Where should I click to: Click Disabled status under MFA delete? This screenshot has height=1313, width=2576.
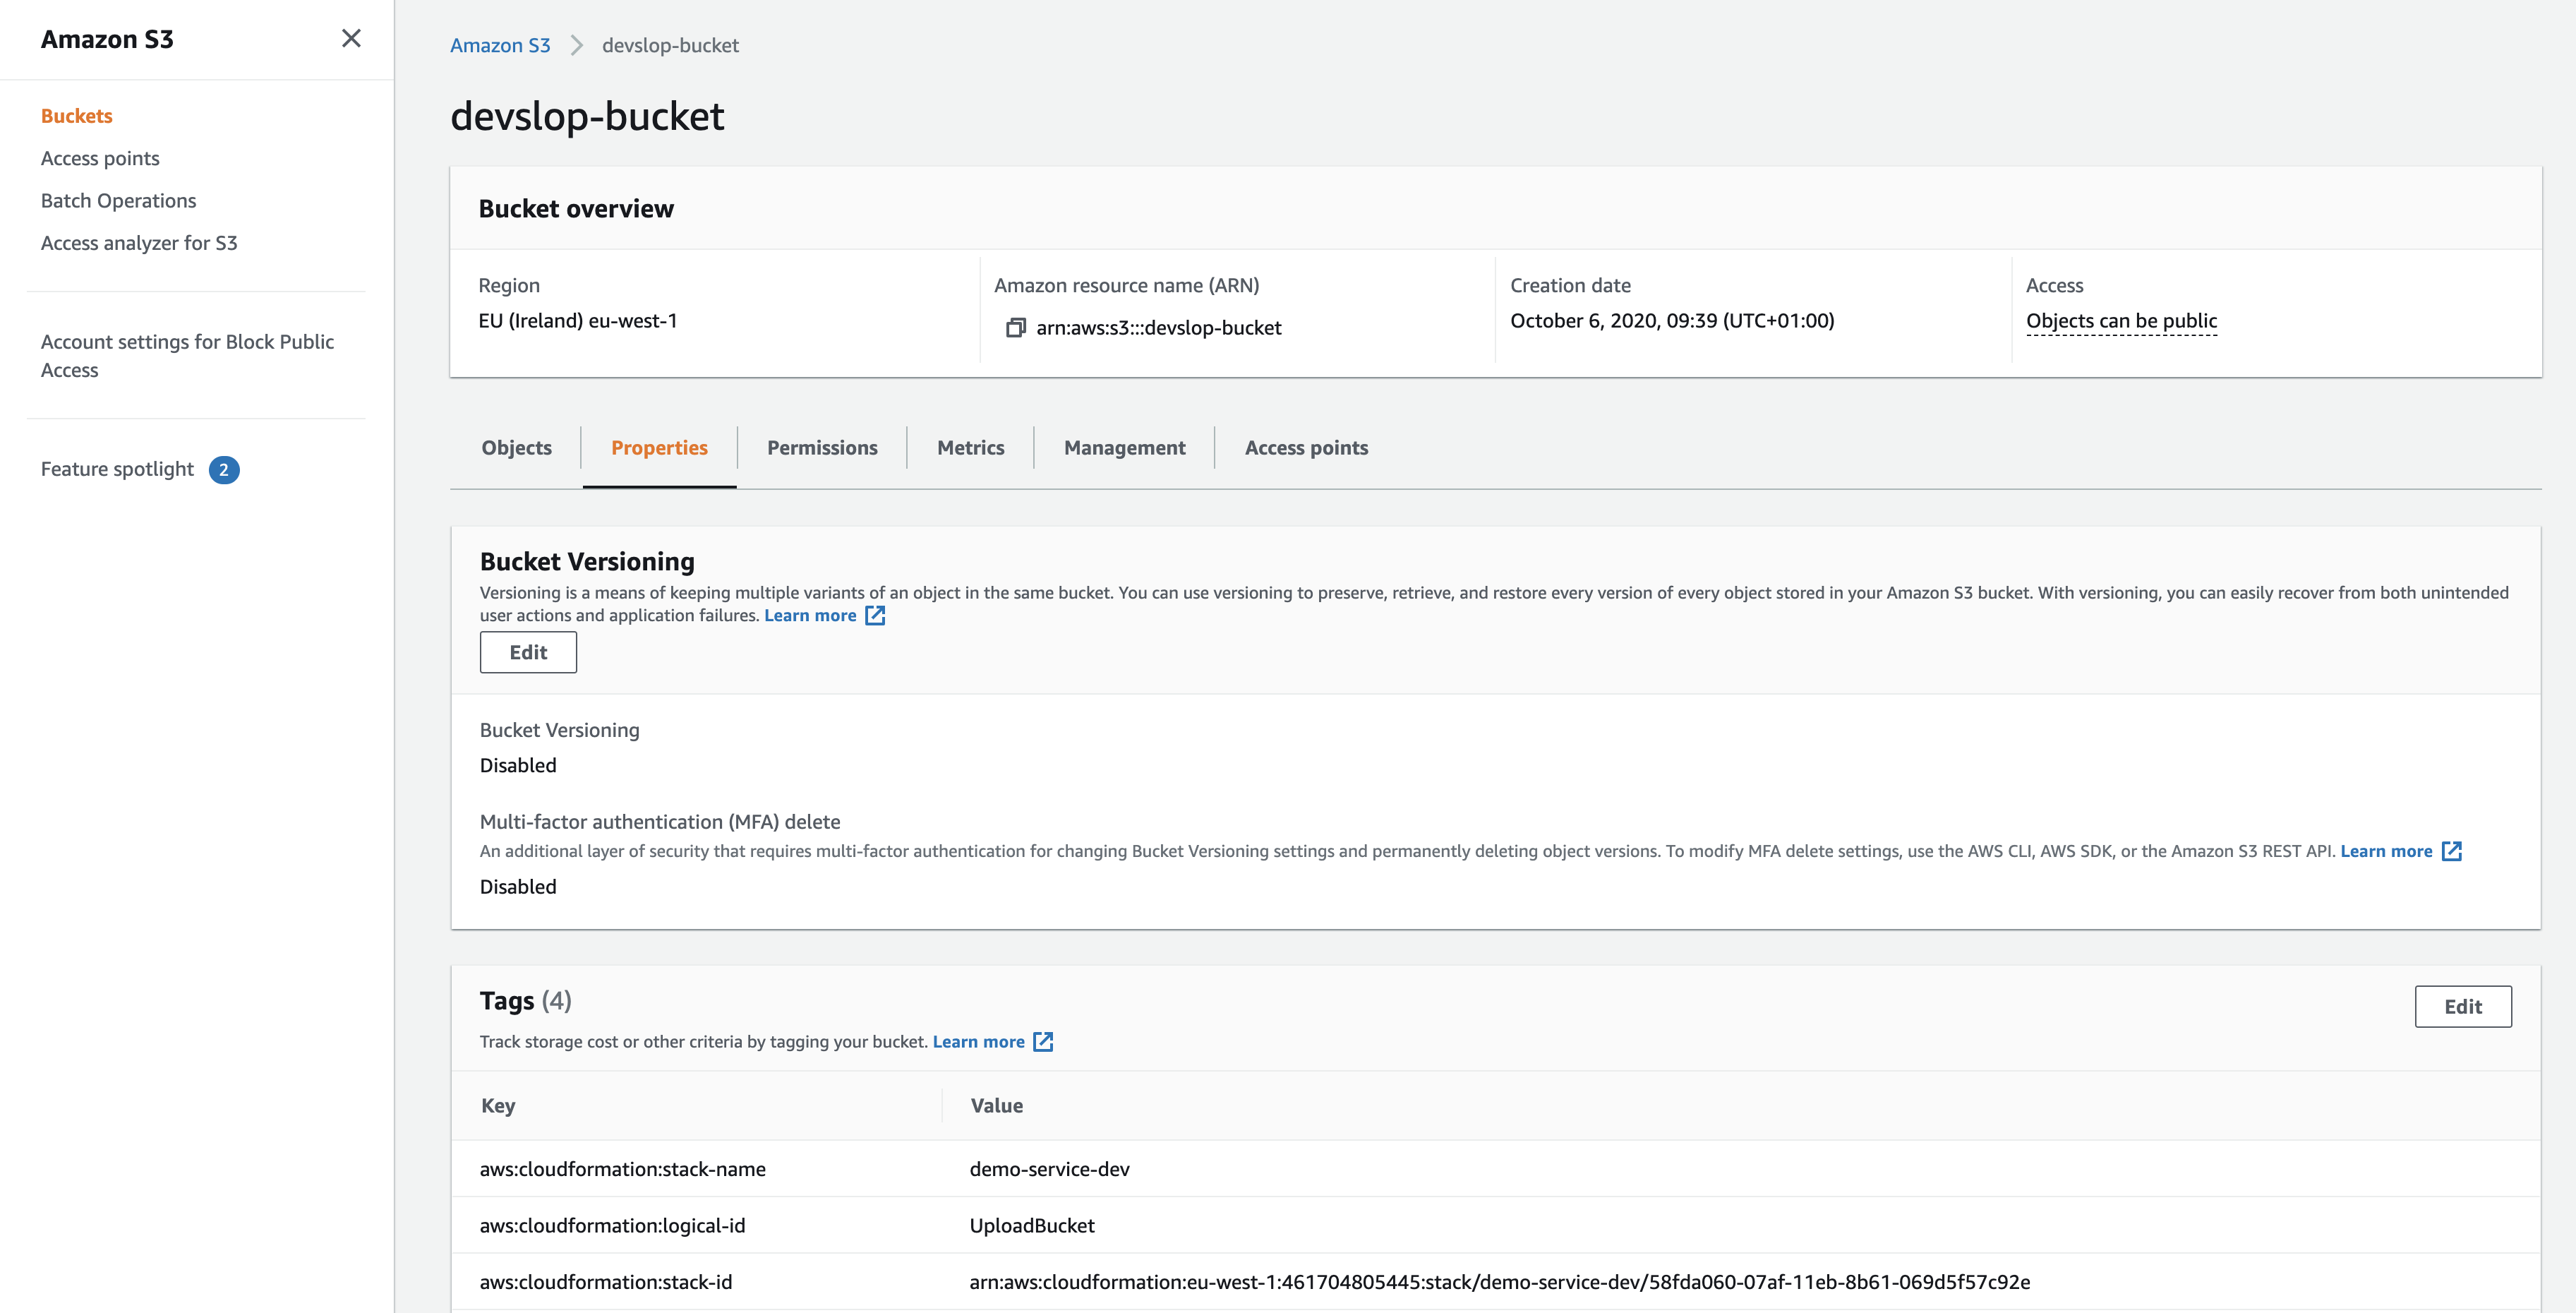(518, 887)
